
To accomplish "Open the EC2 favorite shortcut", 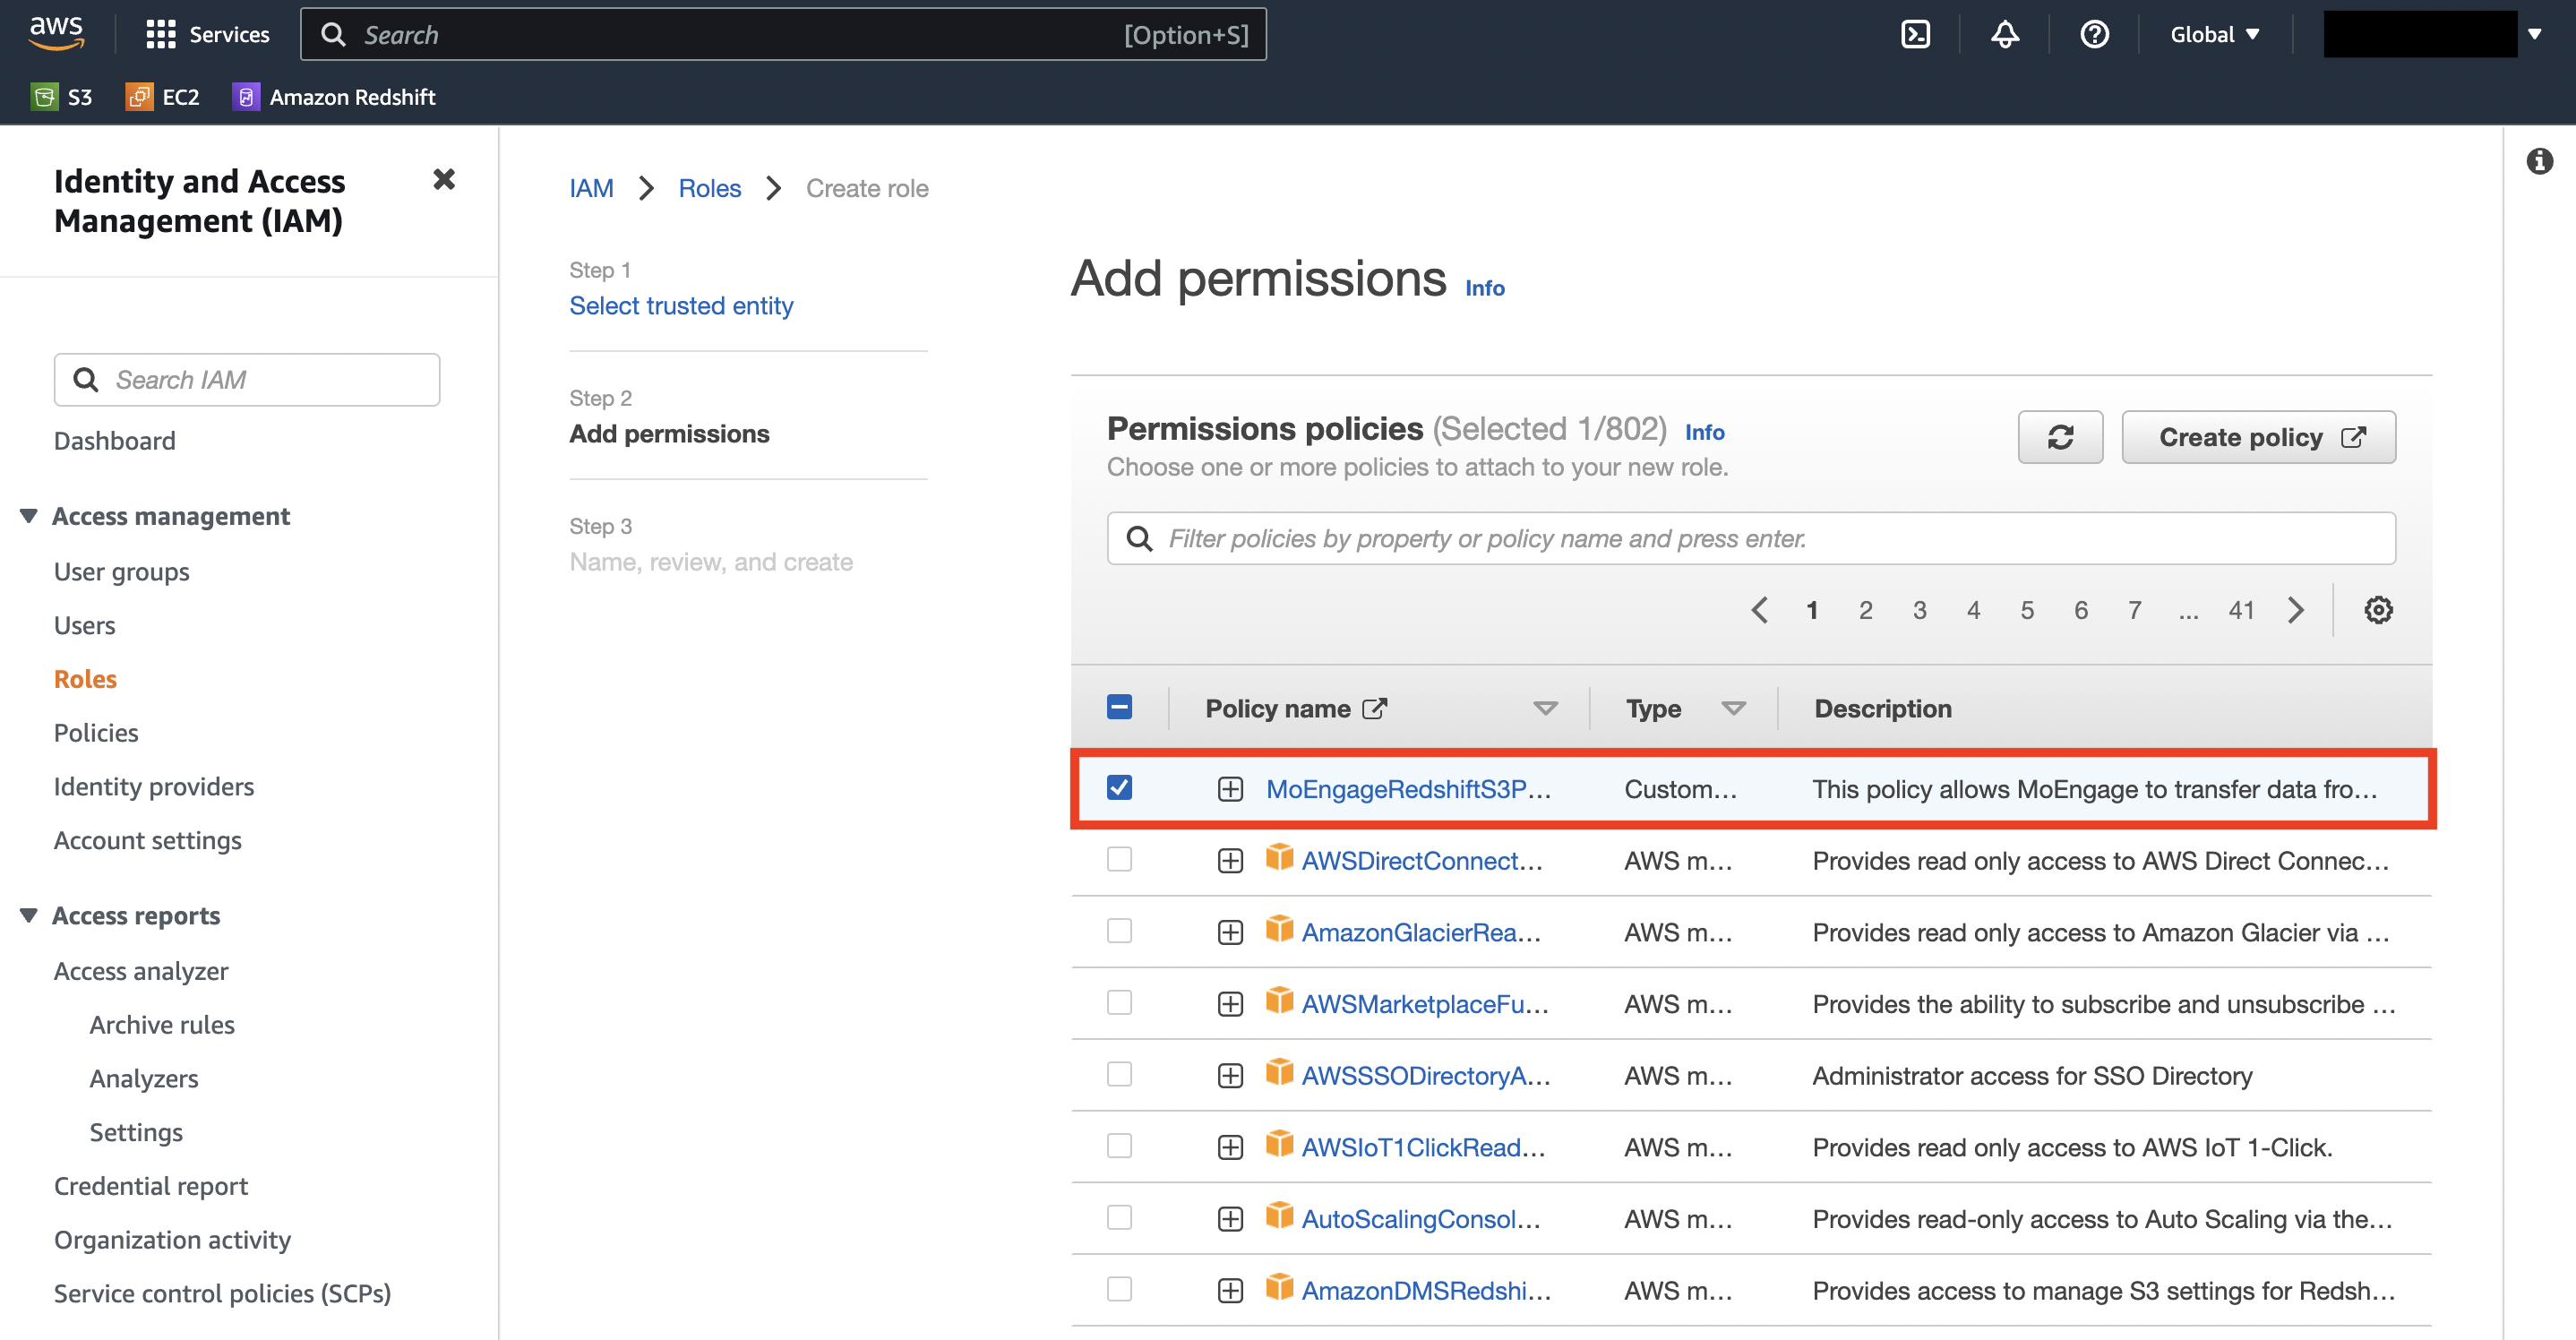I will coord(162,96).
